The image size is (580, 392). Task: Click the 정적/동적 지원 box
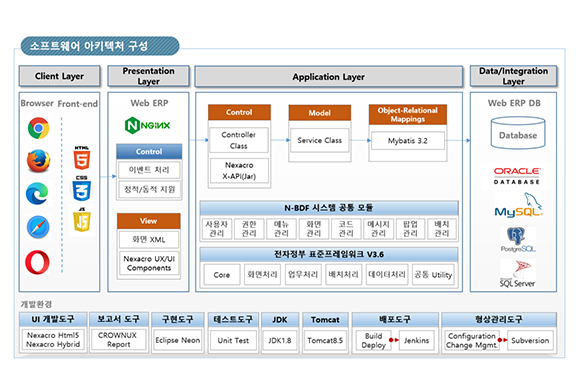[x=149, y=189]
